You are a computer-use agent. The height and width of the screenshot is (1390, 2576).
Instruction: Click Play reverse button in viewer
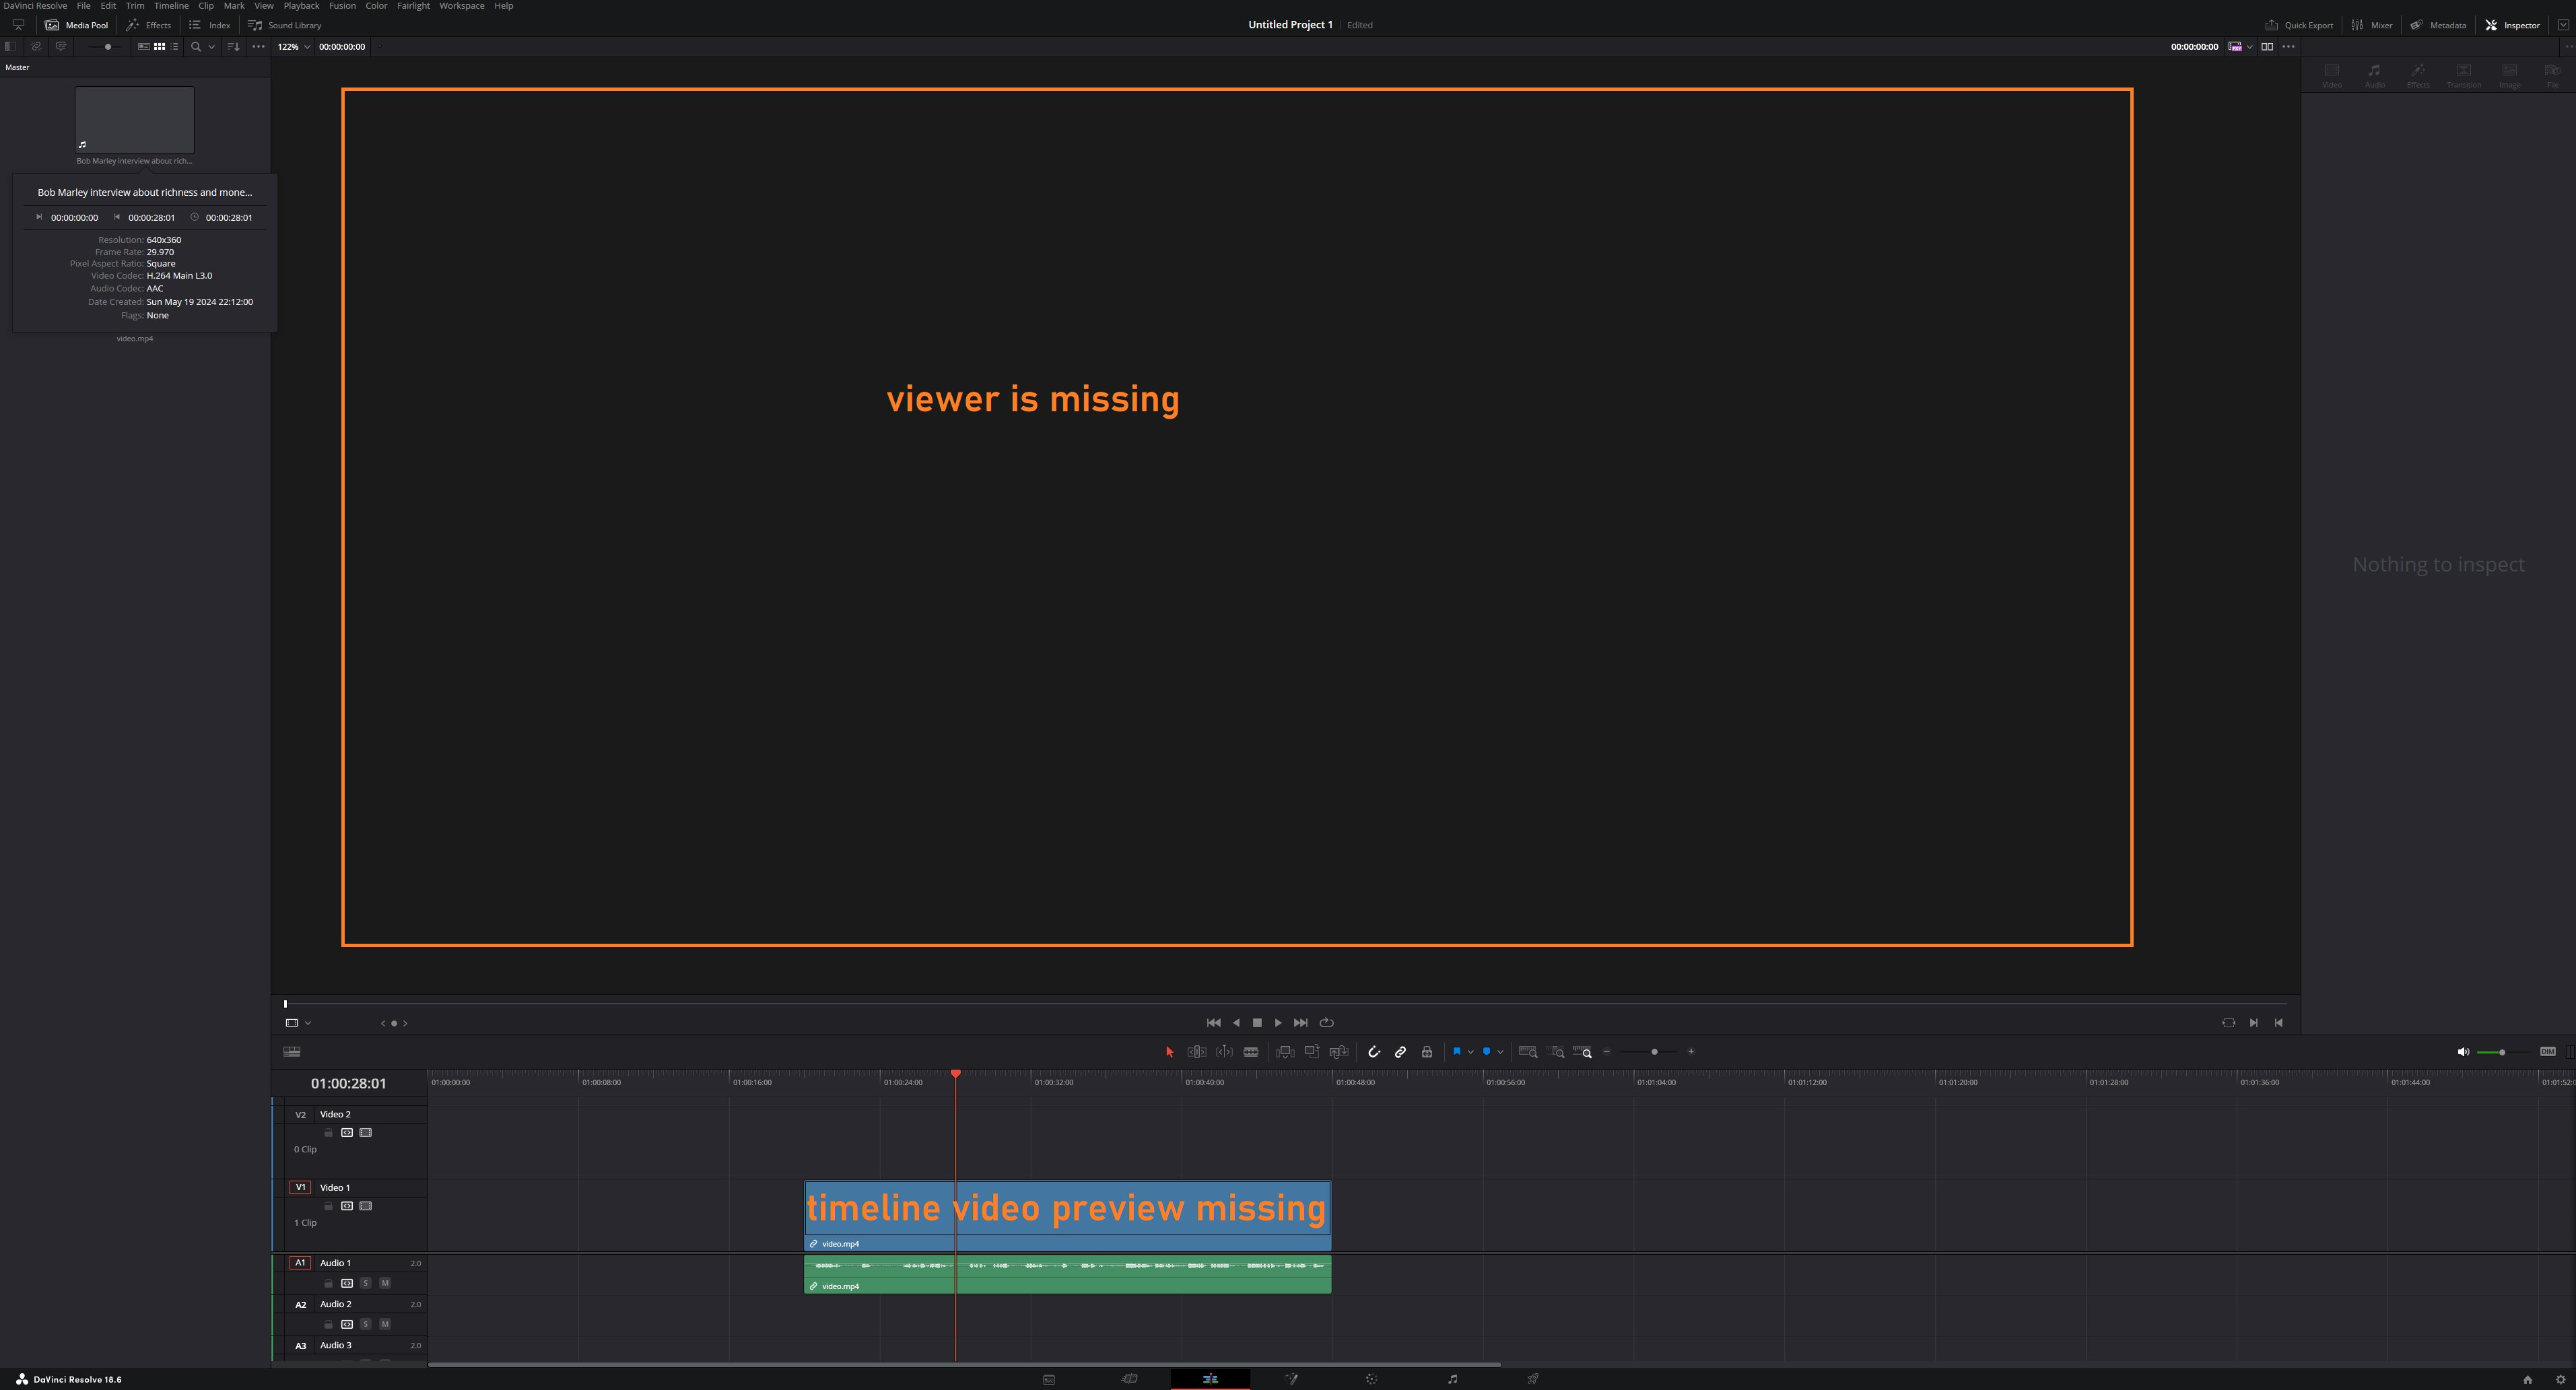point(1236,1023)
